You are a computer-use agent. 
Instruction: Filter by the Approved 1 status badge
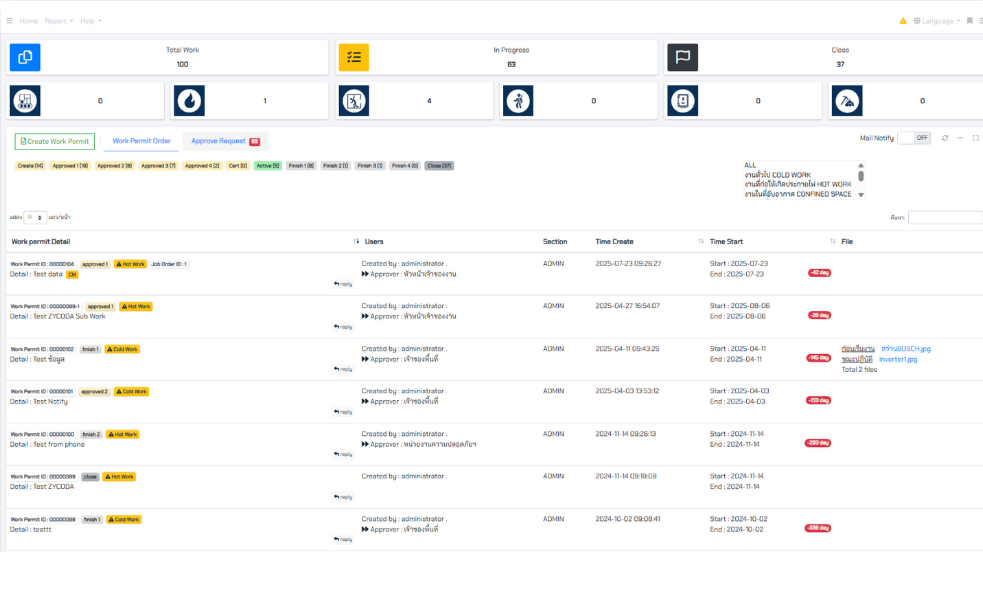click(70, 166)
